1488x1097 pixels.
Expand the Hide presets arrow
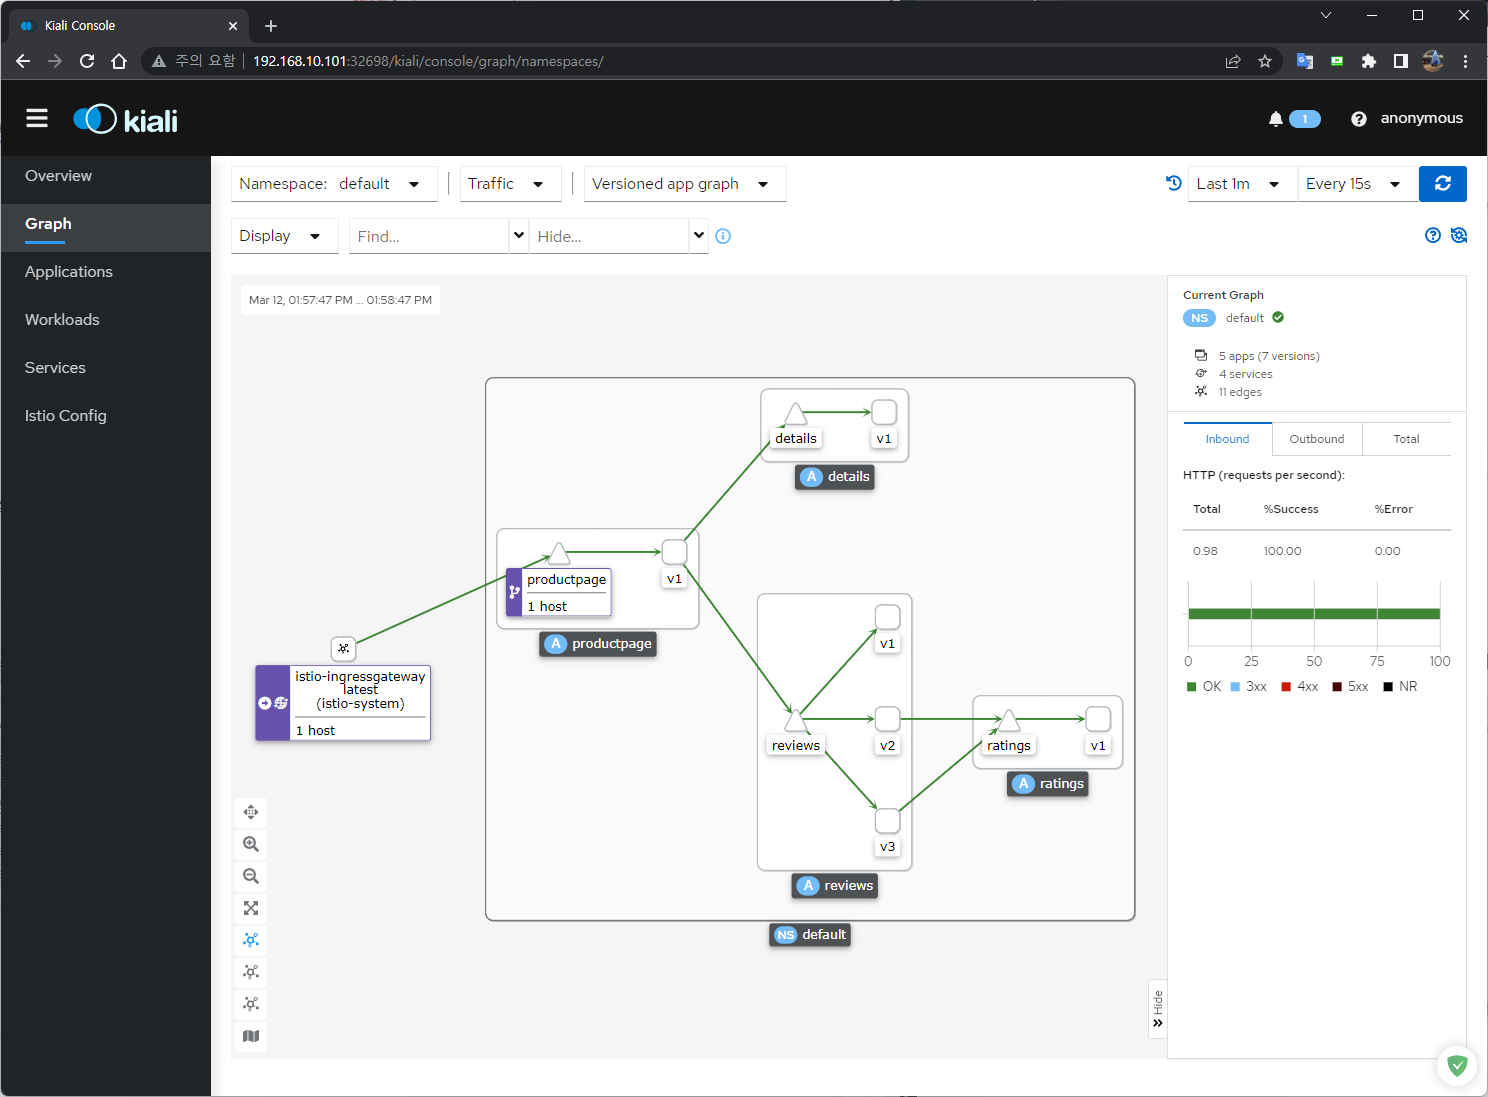coord(699,236)
